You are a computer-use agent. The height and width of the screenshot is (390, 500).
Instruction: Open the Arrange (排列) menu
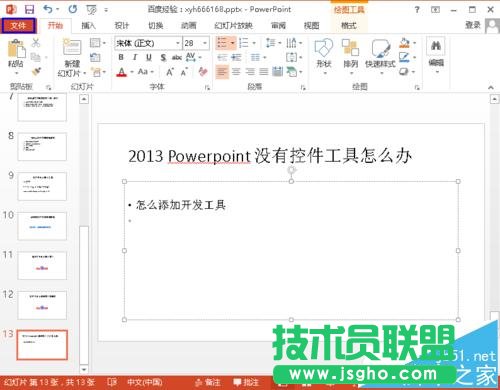click(x=350, y=57)
